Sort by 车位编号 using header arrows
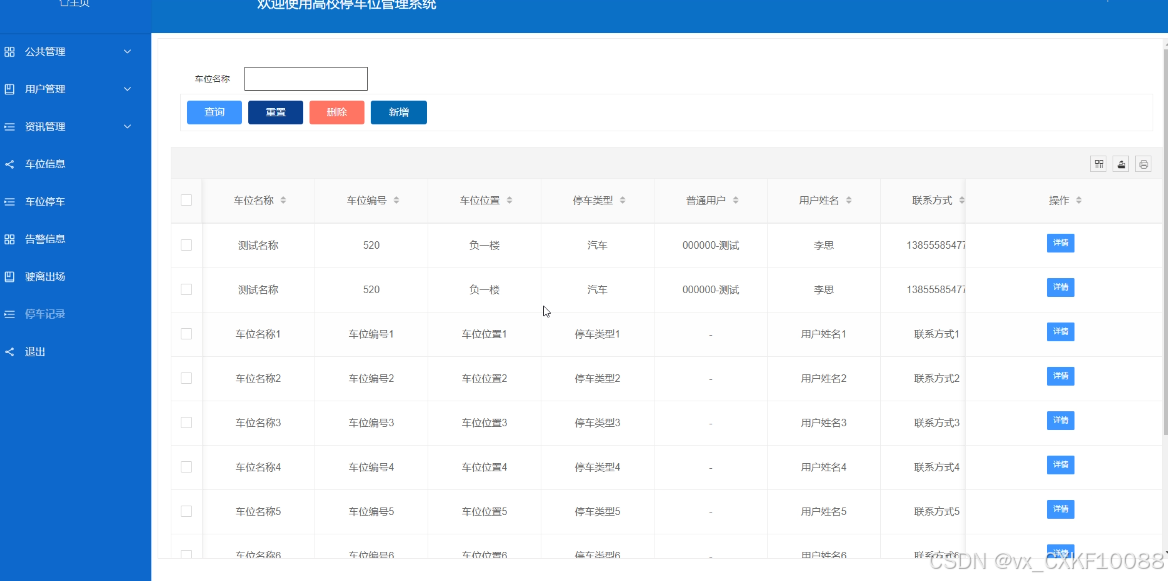 [x=396, y=200]
